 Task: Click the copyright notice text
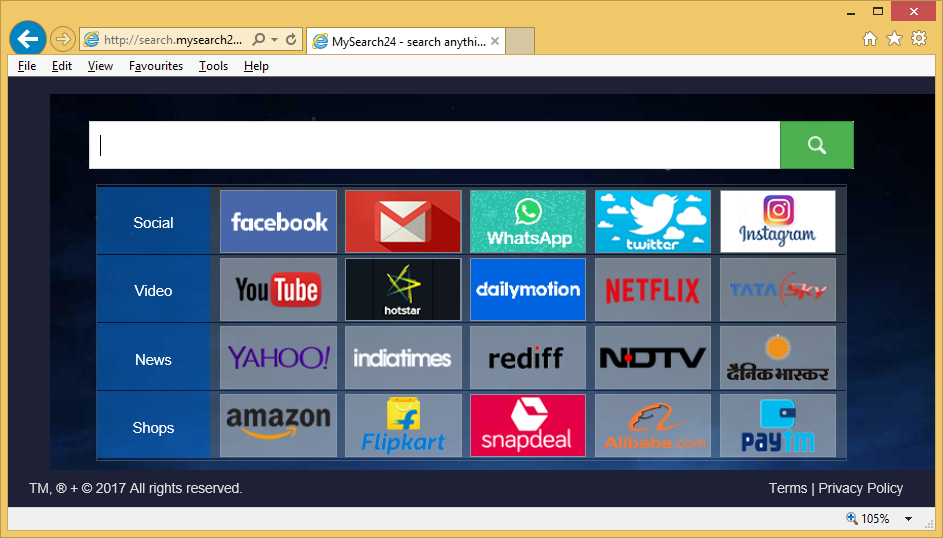(136, 488)
